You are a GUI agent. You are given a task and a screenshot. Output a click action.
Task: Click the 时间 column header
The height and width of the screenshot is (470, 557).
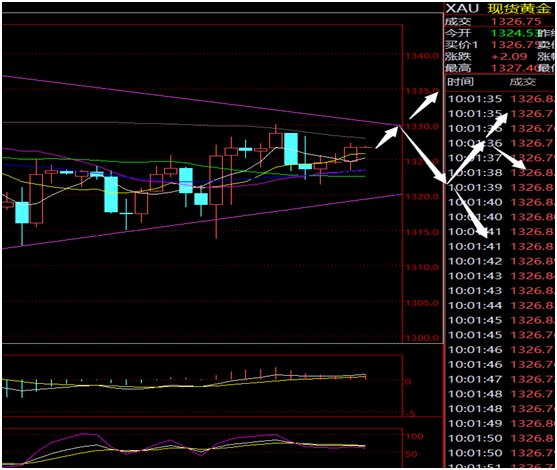click(x=460, y=82)
